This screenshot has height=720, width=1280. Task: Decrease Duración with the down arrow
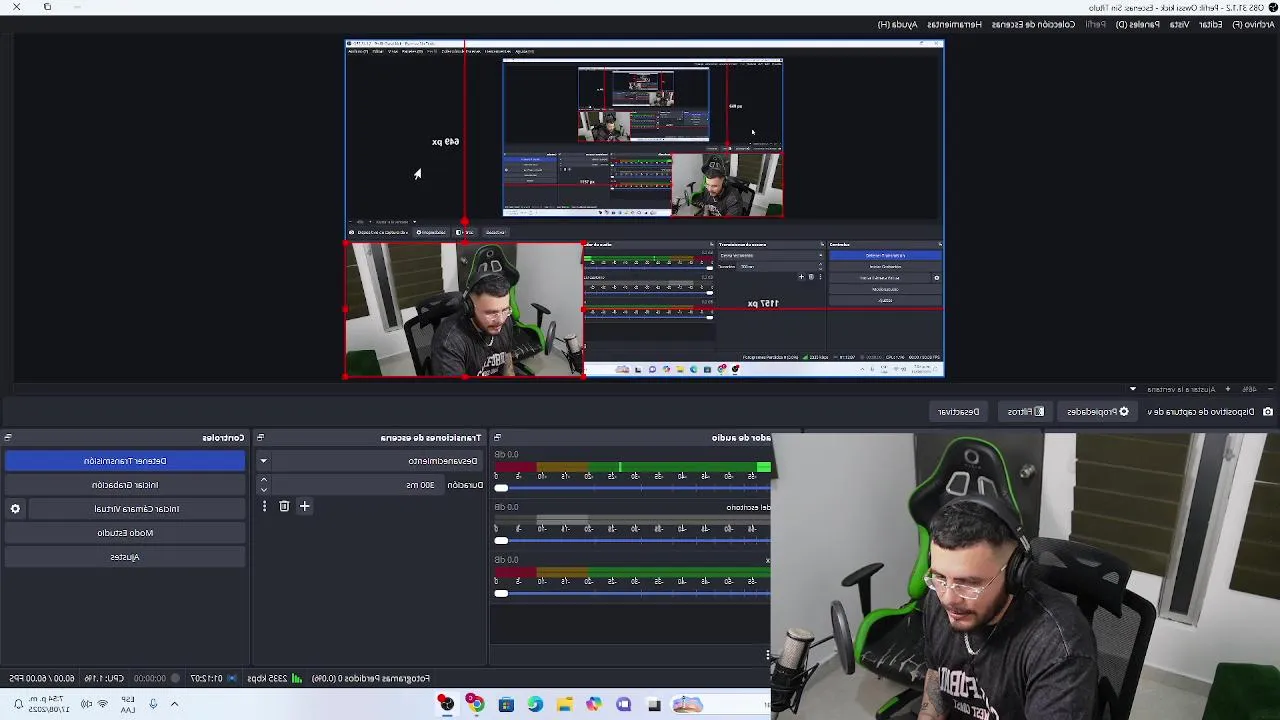pos(264,490)
